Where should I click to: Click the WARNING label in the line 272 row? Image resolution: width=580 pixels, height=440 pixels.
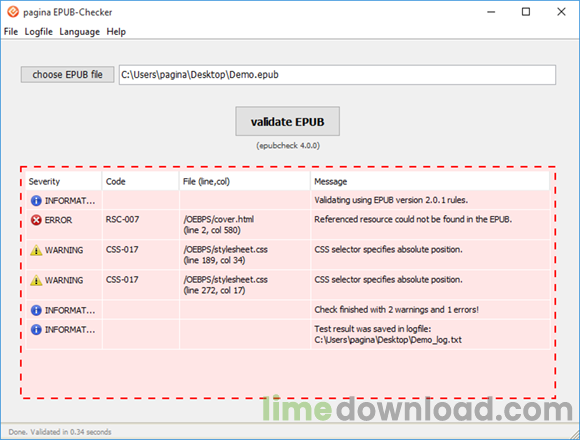(x=64, y=280)
